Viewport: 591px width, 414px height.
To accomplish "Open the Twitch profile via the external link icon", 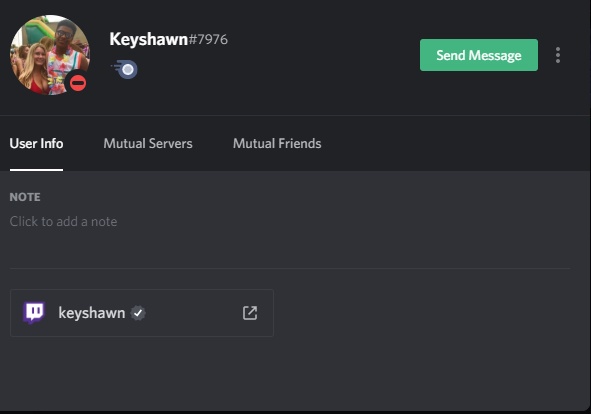I will 250,313.
